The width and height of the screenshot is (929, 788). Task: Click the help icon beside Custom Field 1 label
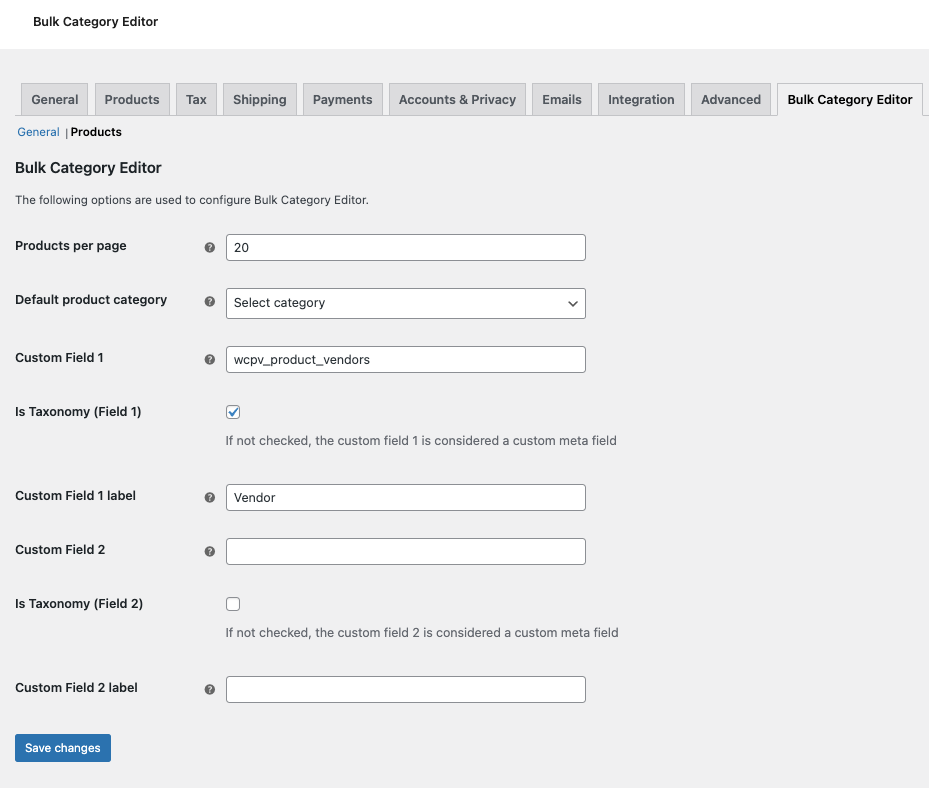click(x=209, y=496)
